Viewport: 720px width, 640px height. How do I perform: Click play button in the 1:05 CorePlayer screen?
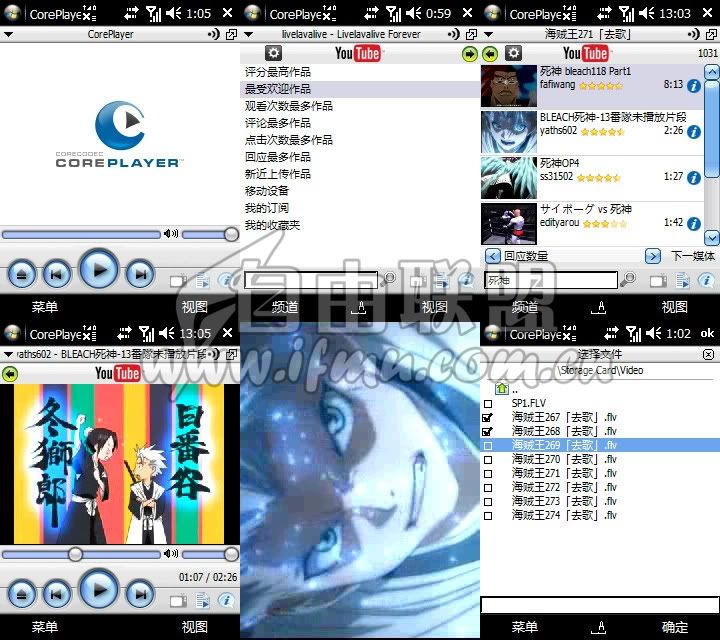[x=99, y=270]
